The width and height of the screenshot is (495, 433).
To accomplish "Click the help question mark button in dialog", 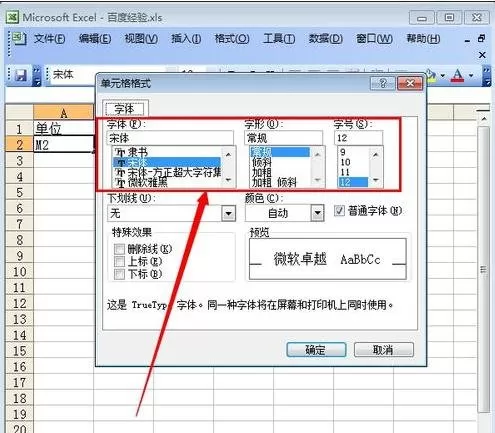I will pyautogui.click(x=383, y=83).
